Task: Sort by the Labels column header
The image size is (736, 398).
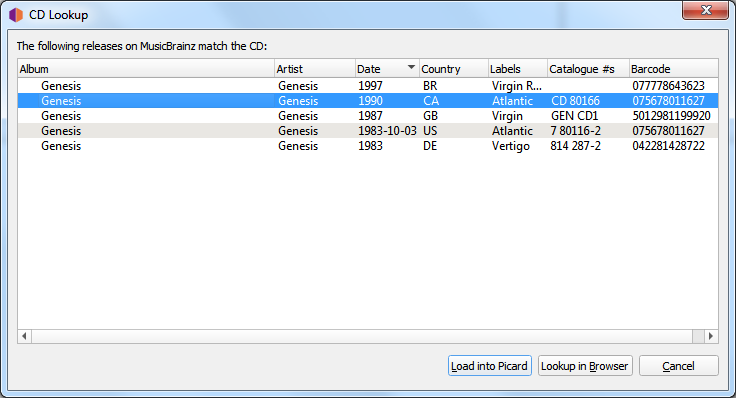Action: [518, 69]
